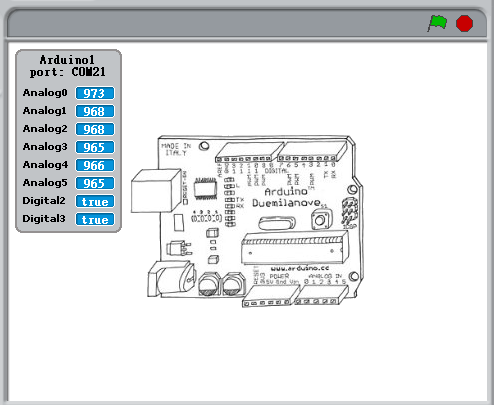Select the Analog1 reading 968
The height and width of the screenshot is (405, 494).
95,111
